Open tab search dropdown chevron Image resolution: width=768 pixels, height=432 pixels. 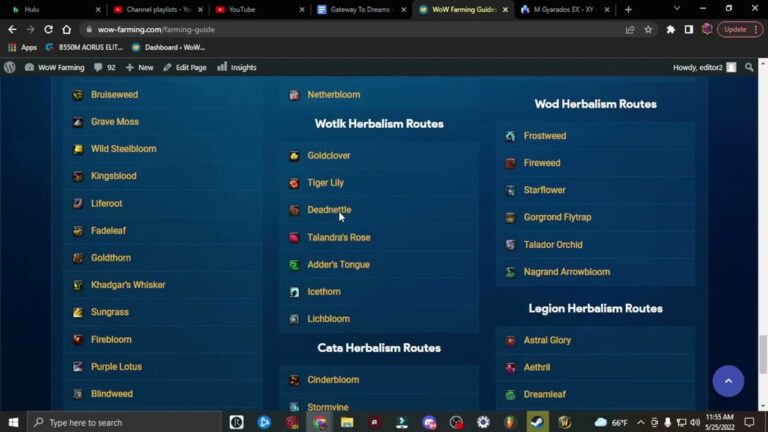677,8
